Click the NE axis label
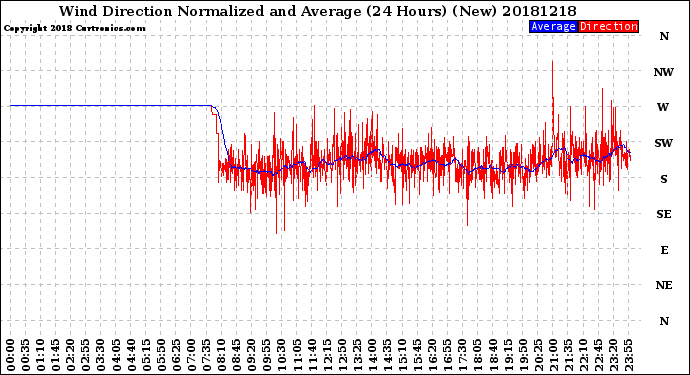The width and height of the screenshot is (690, 375). pos(664,286)
